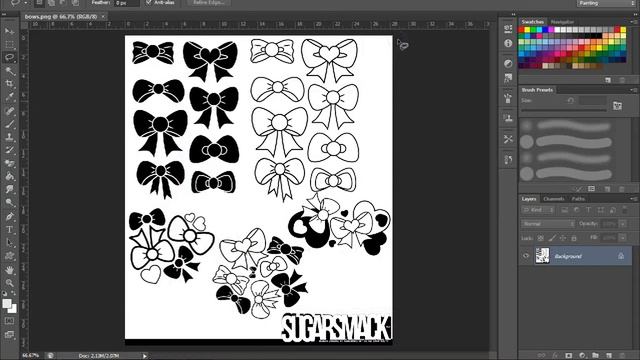Toggle lock position
This screenshot has width=640, height=360.
(563, 238)
